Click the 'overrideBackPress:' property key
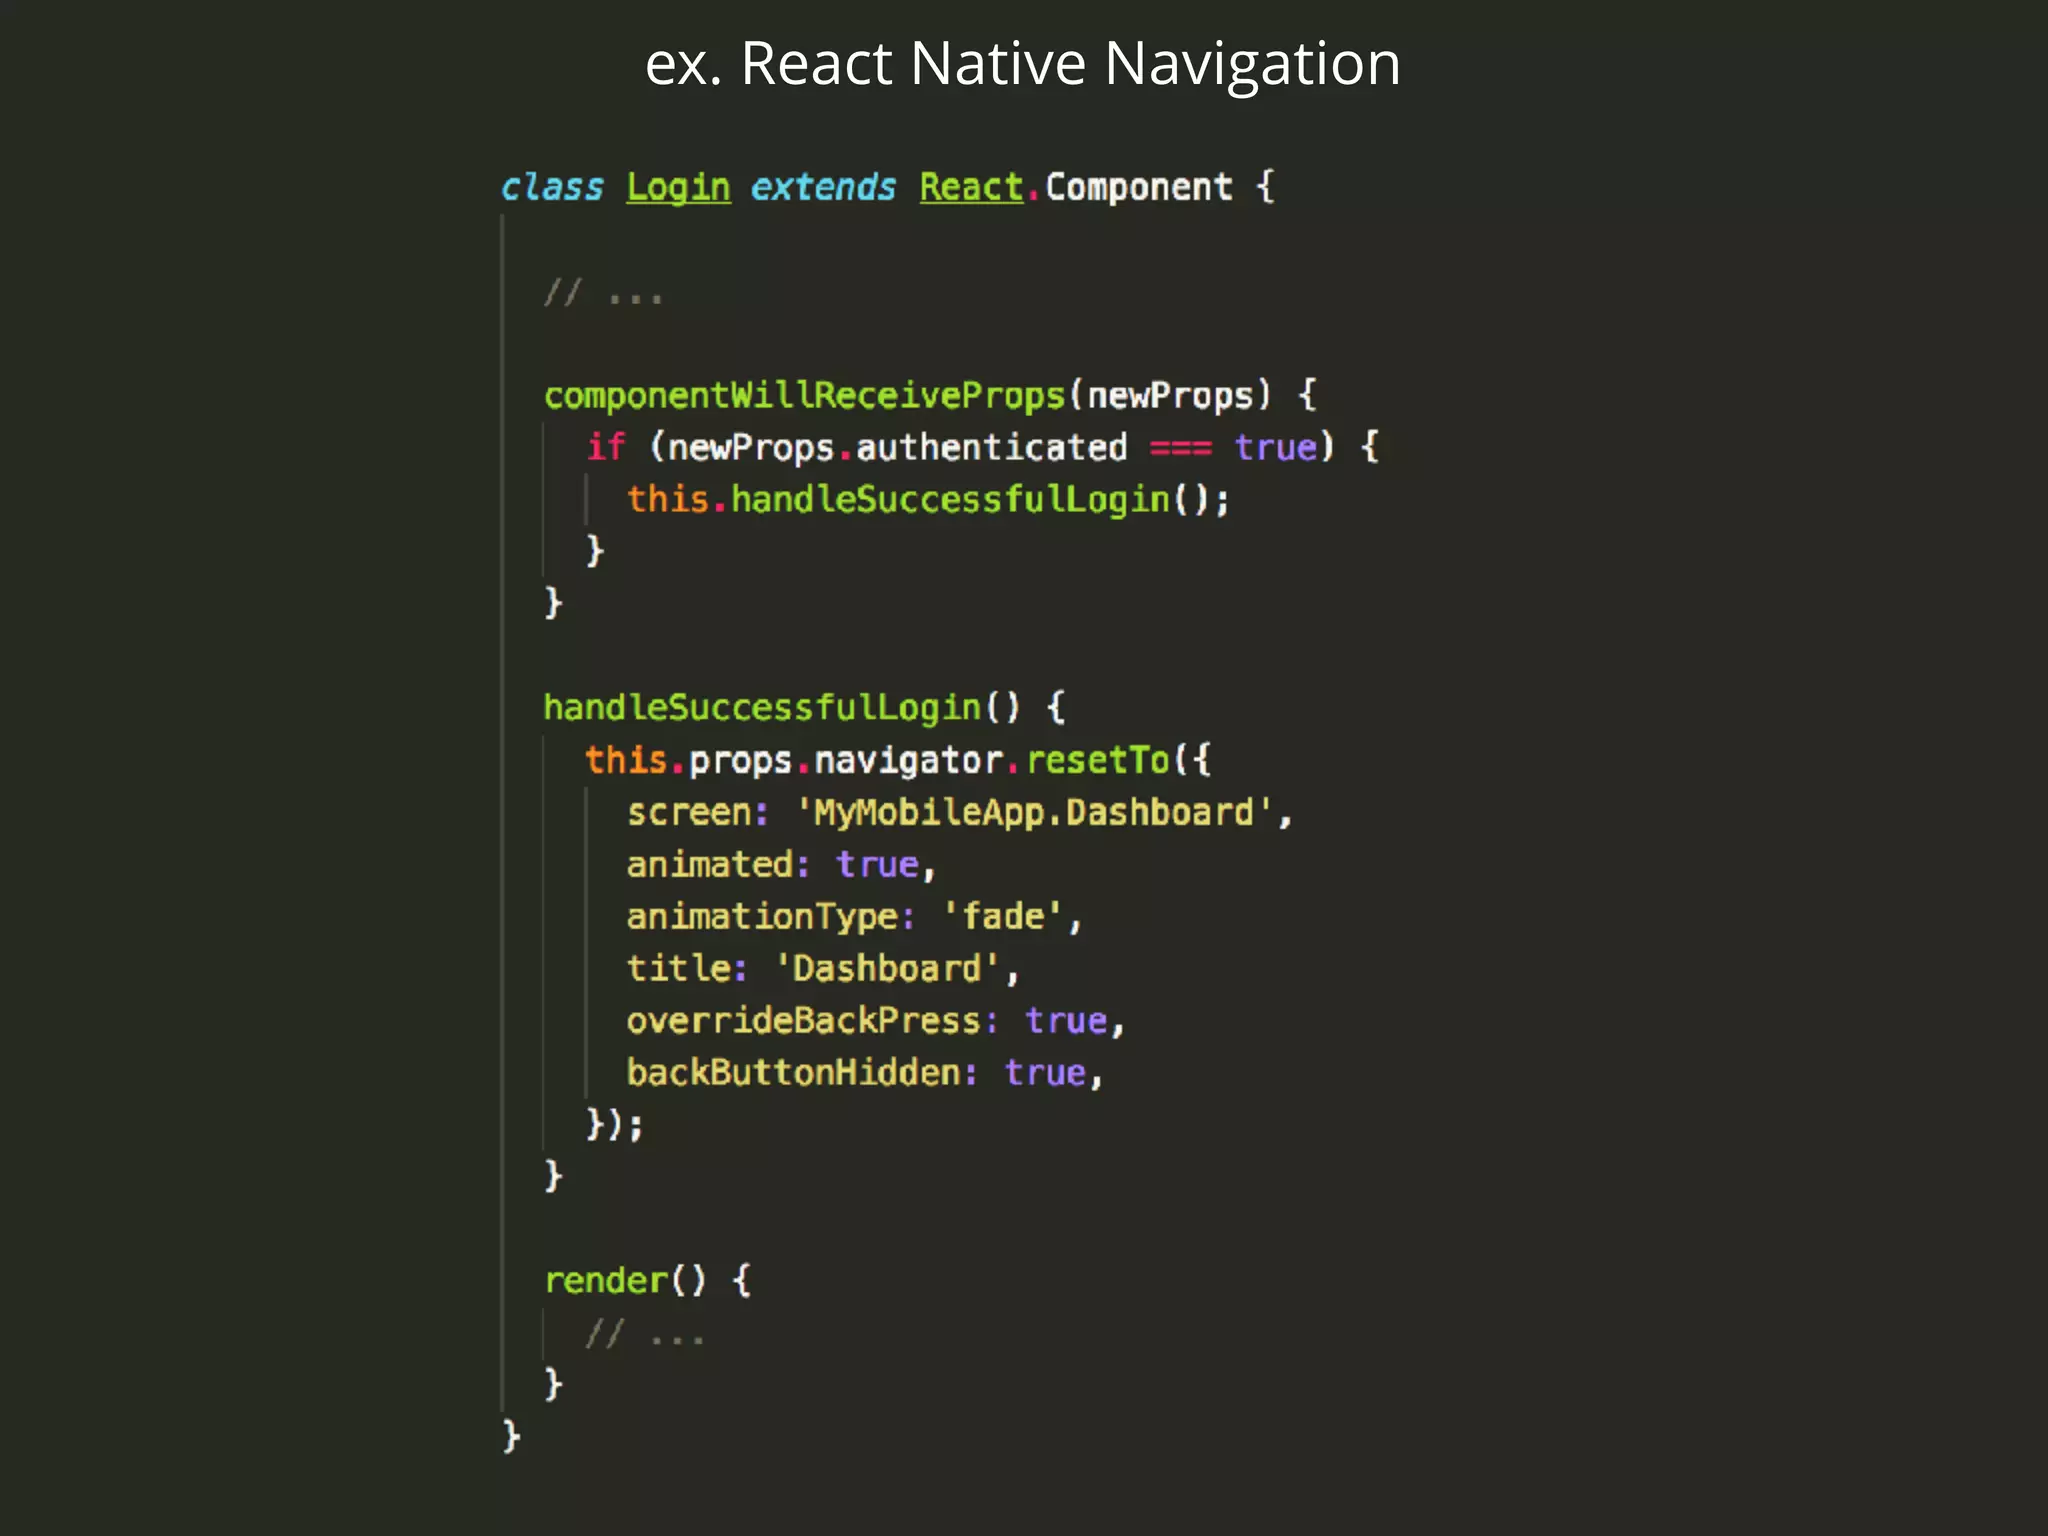 (x=812, y=1020)
